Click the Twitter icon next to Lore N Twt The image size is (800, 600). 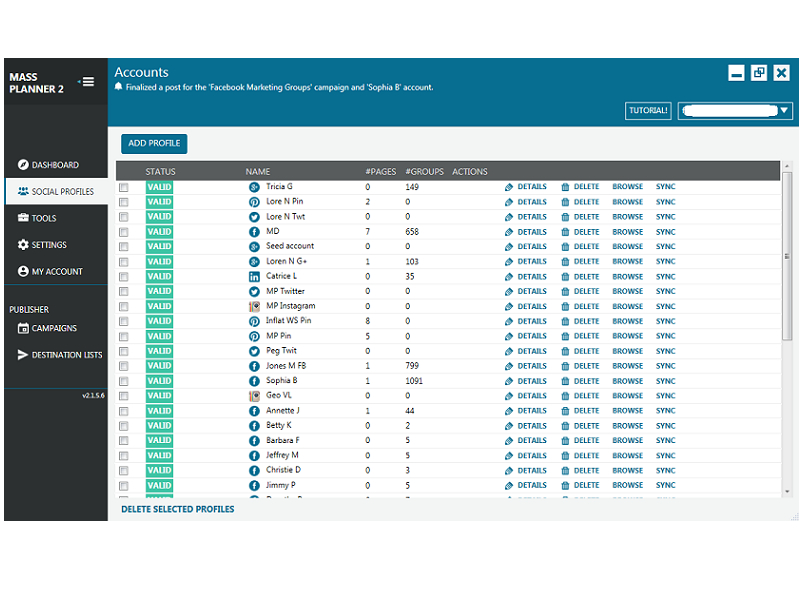click(x=254, y=217)
